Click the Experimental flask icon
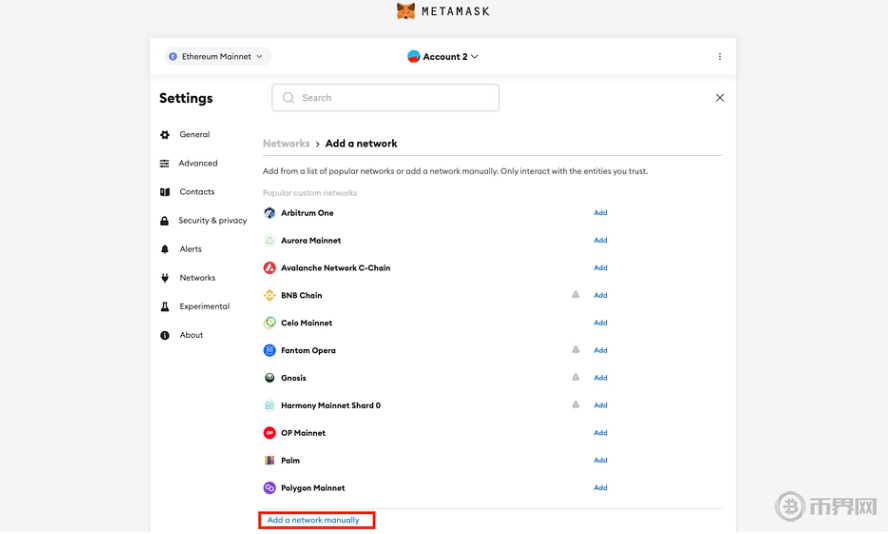This screenshot has width=888, height=534. 165,307
